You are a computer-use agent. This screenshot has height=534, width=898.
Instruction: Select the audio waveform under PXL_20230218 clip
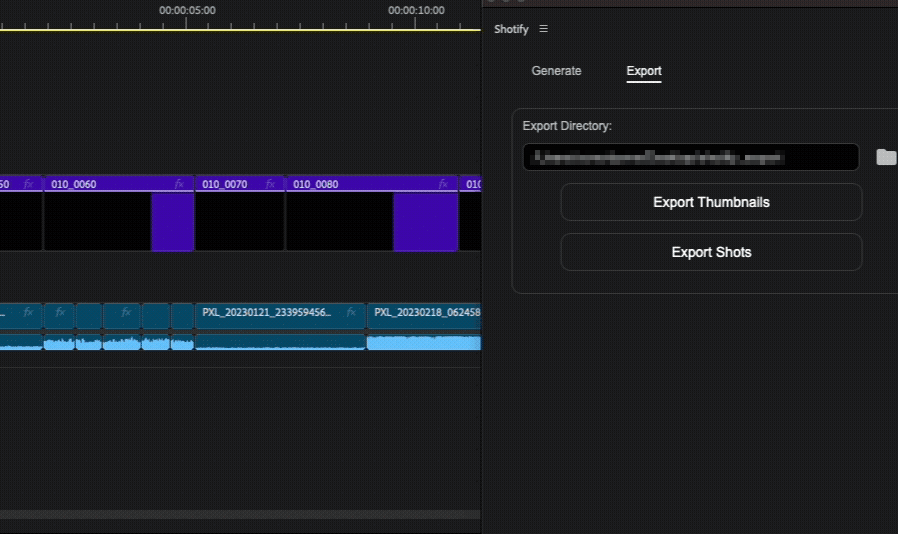pos(424,342)
